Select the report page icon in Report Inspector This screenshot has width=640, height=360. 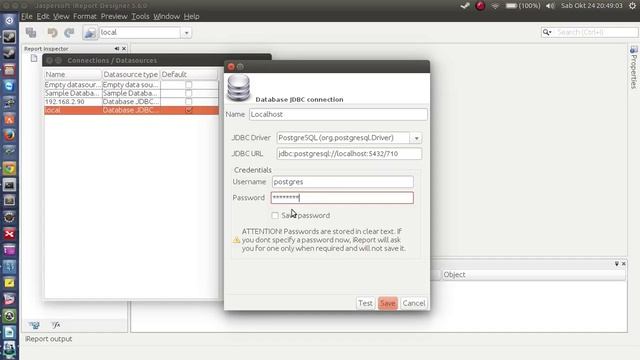tap(34, 58)
